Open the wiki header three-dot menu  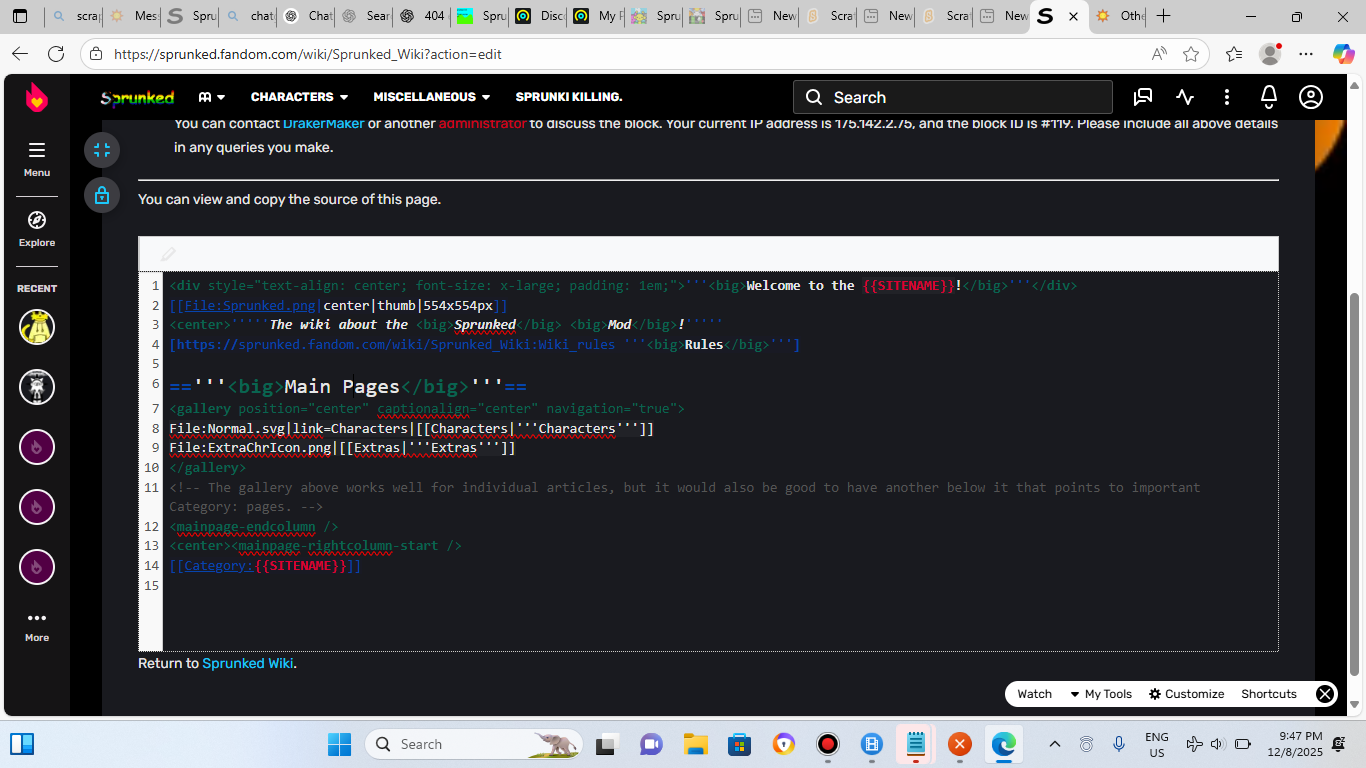pyautogui.click(x=1227, y=97)
